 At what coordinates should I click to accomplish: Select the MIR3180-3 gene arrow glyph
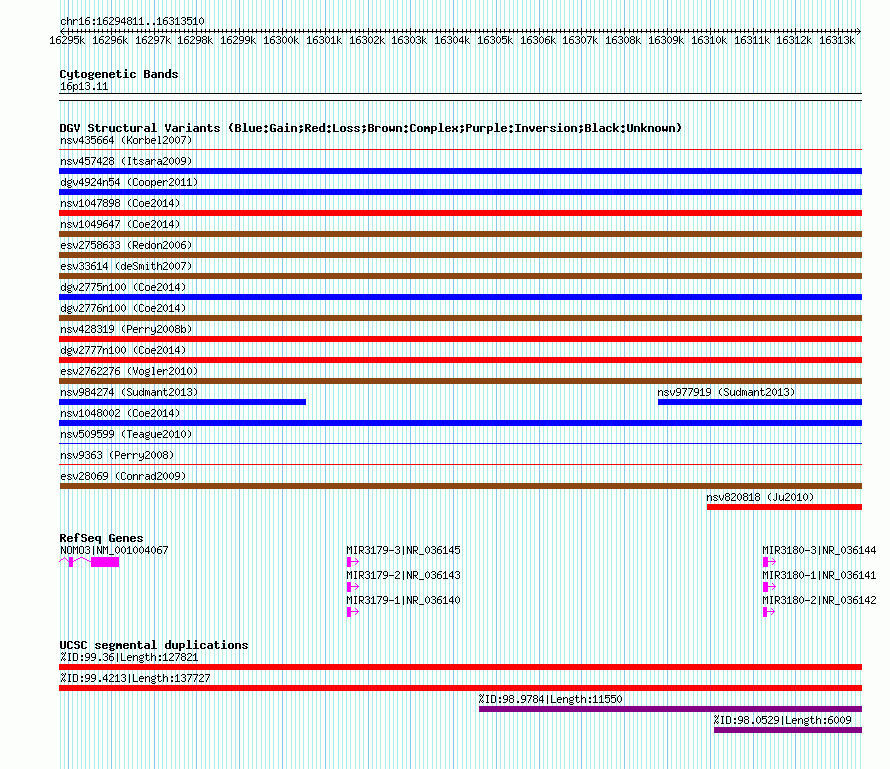[769, 562]
